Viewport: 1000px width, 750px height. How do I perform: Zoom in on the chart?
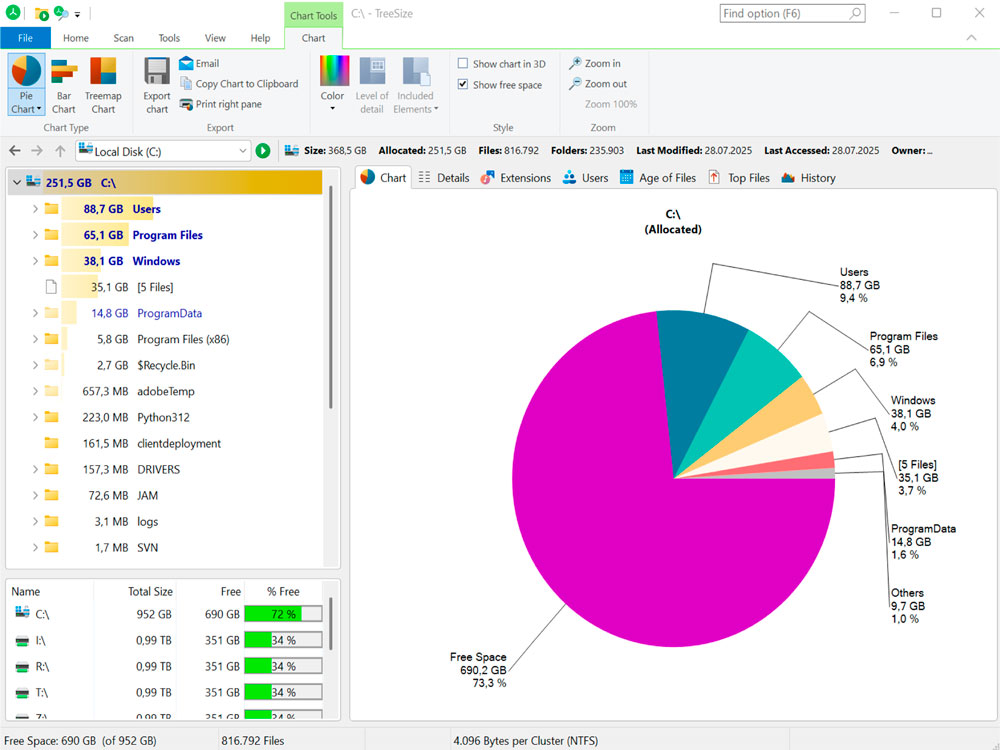594,63
